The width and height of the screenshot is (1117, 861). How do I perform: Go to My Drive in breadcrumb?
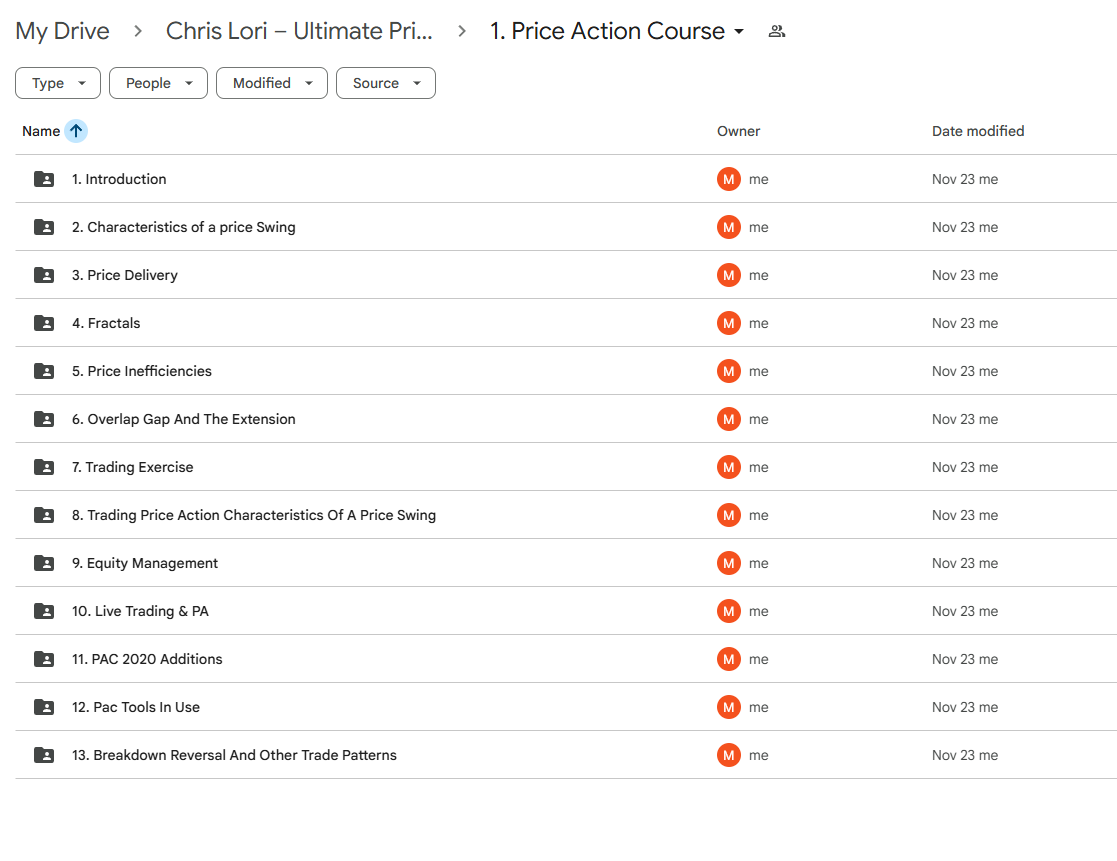point(62,32)
